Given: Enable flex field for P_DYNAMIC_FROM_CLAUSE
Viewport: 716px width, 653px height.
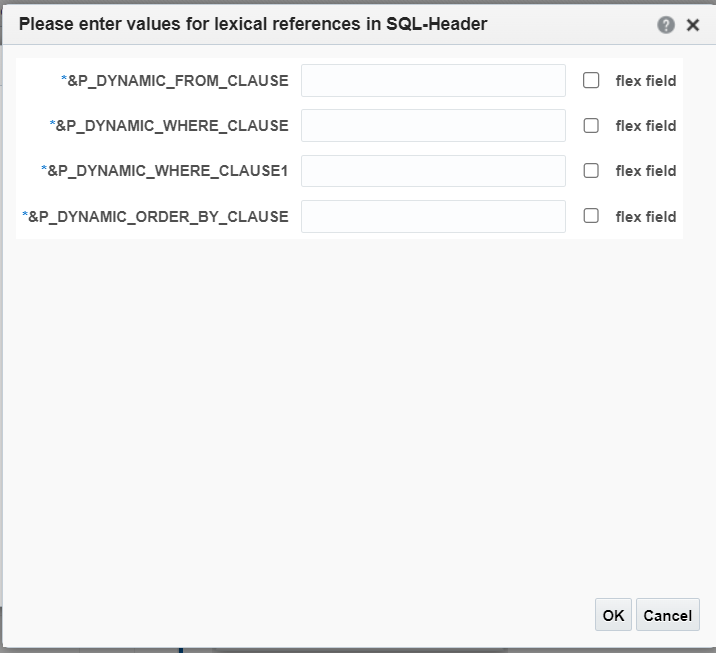Looking at the screenshot, I should pos(591,80).
